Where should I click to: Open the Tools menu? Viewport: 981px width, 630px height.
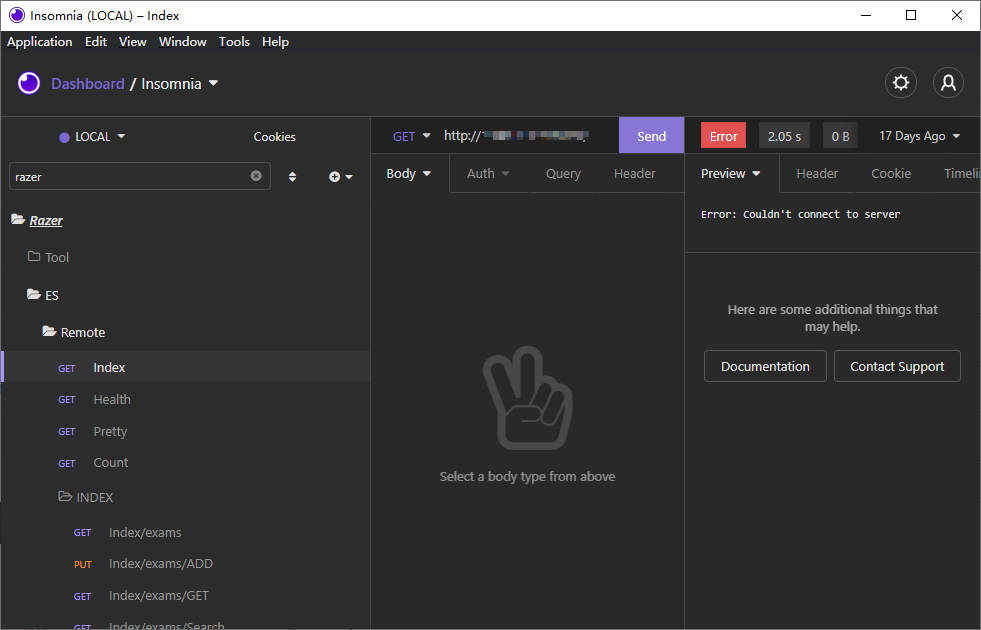coord(234,42)
